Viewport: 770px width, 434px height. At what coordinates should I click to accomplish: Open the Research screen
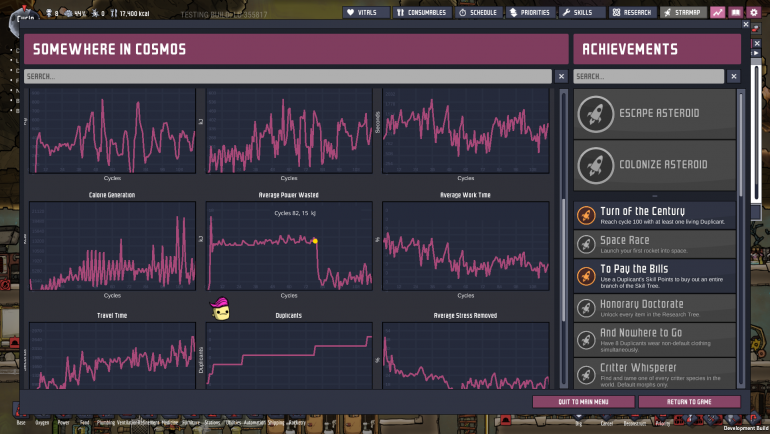click(632, 13)
